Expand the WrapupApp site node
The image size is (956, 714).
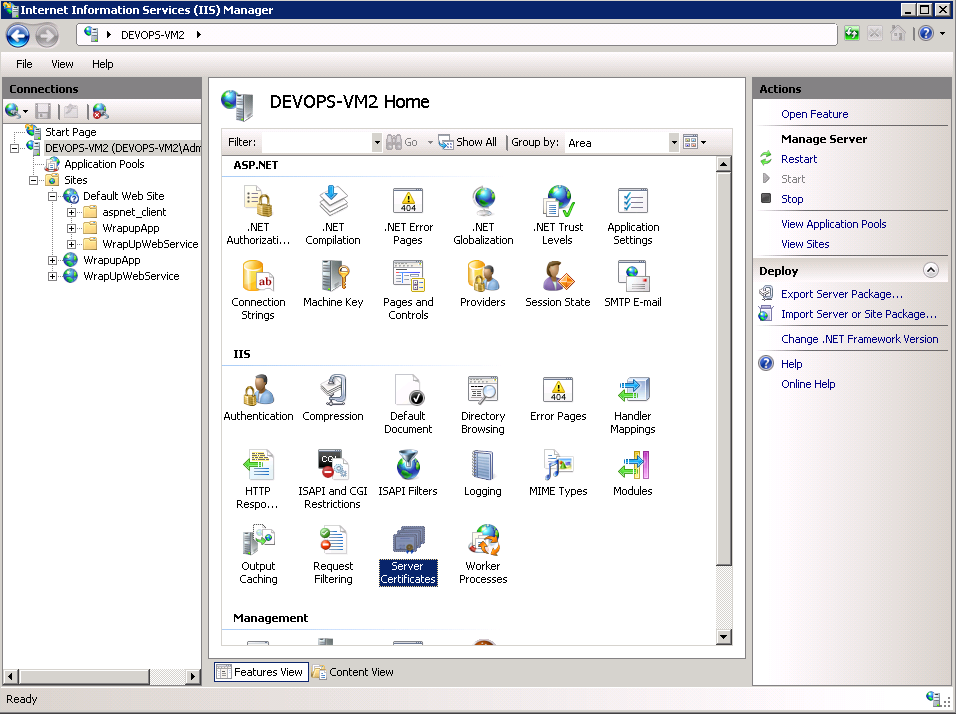coord(53,260)
